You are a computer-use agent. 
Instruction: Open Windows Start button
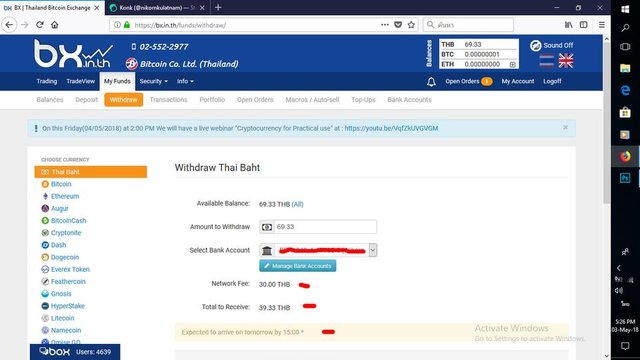625,9
